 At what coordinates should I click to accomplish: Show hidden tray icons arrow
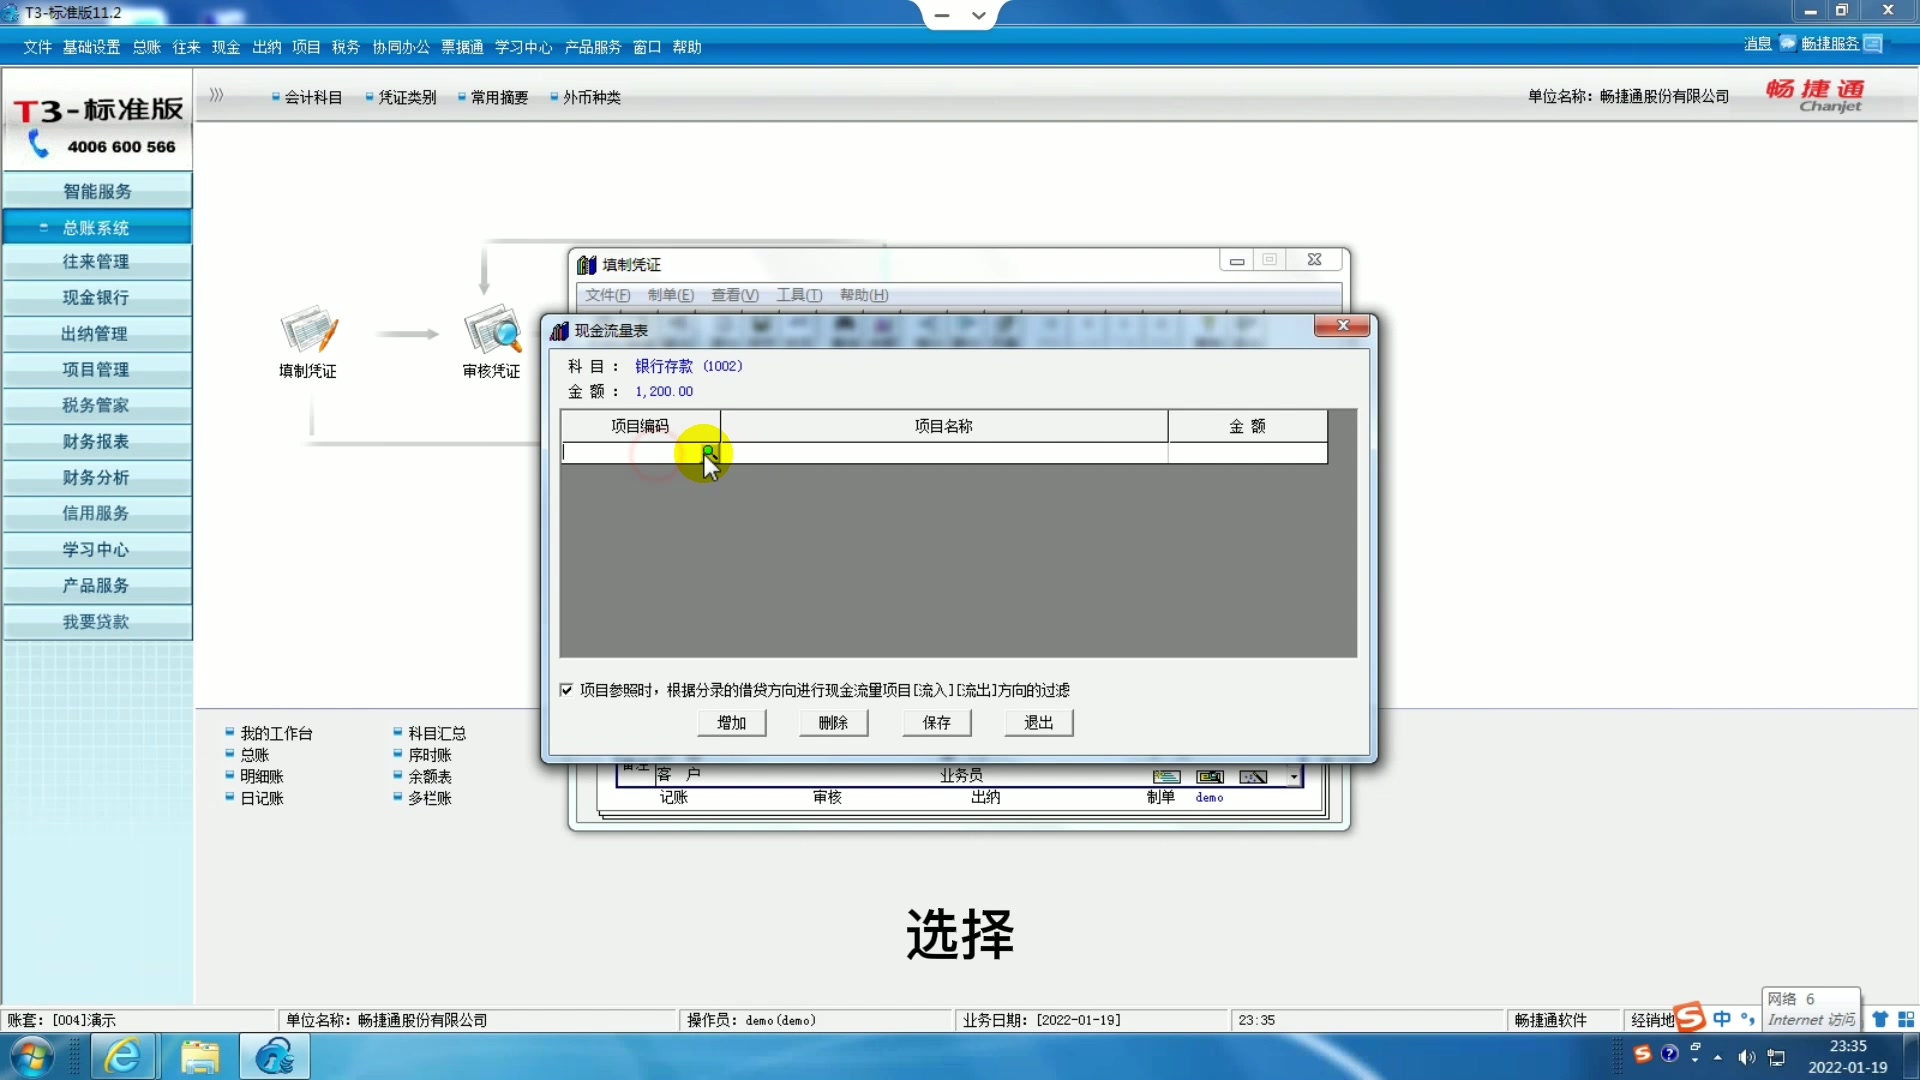[x=1718, y=1057]
